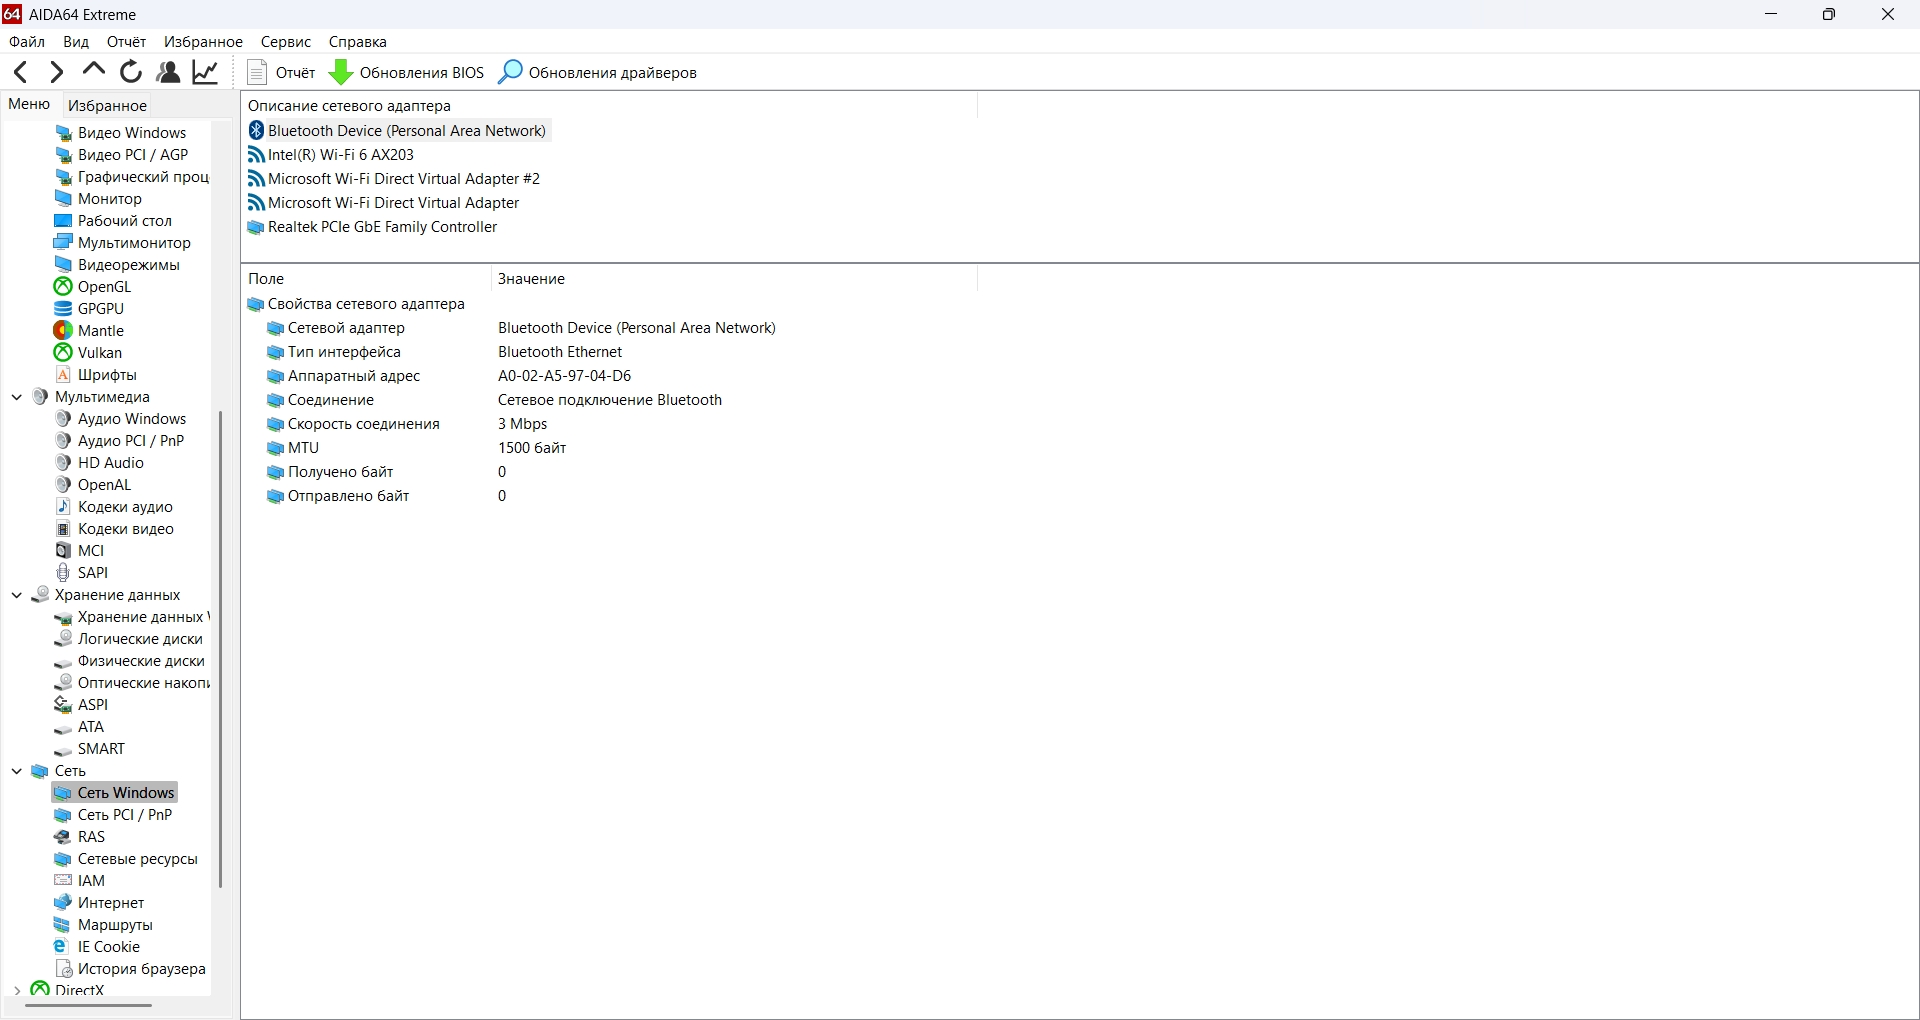
Task: Select Realtek PCIe GbE Family Controller adapter
Action: click(x=373, y=227)
